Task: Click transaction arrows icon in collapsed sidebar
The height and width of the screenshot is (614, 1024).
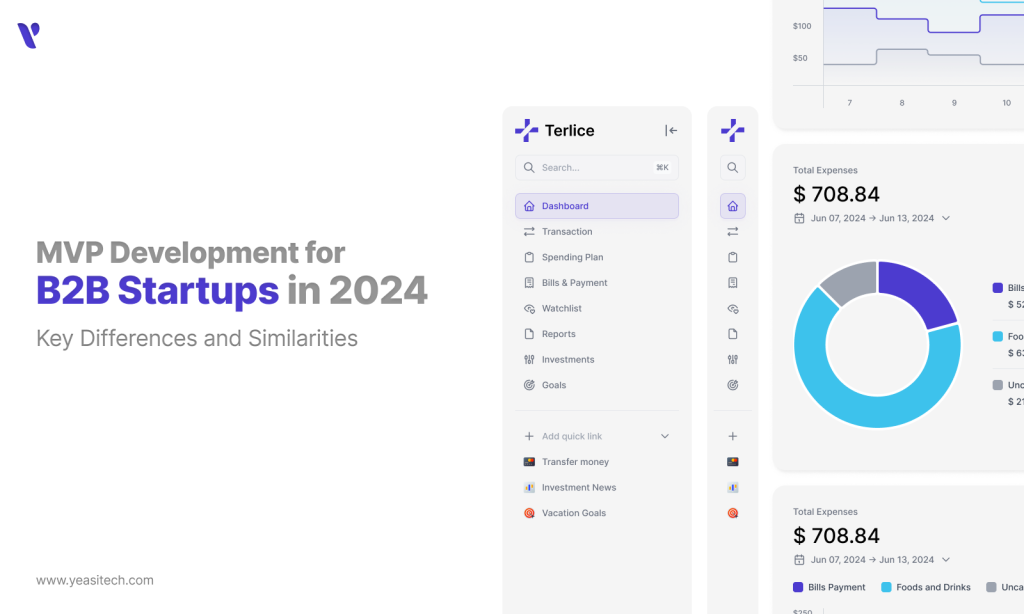Action: coord(733,231)
